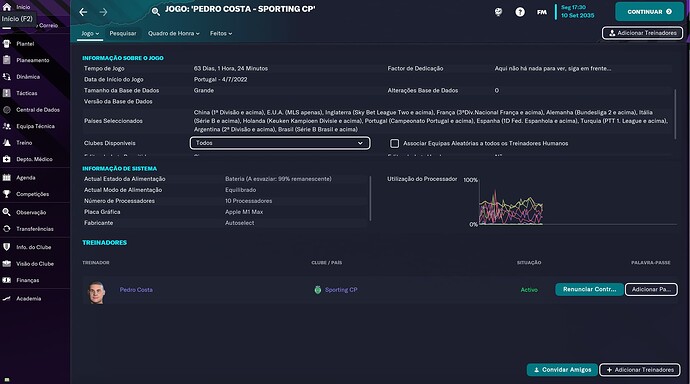Open Tácticas from the sidebar

(26, 93)
